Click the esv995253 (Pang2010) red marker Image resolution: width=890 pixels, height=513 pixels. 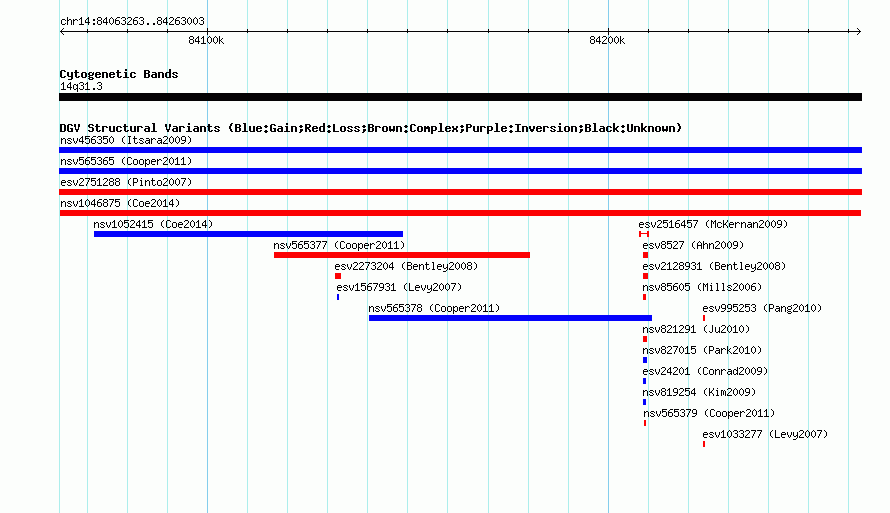tap(704, 318)
